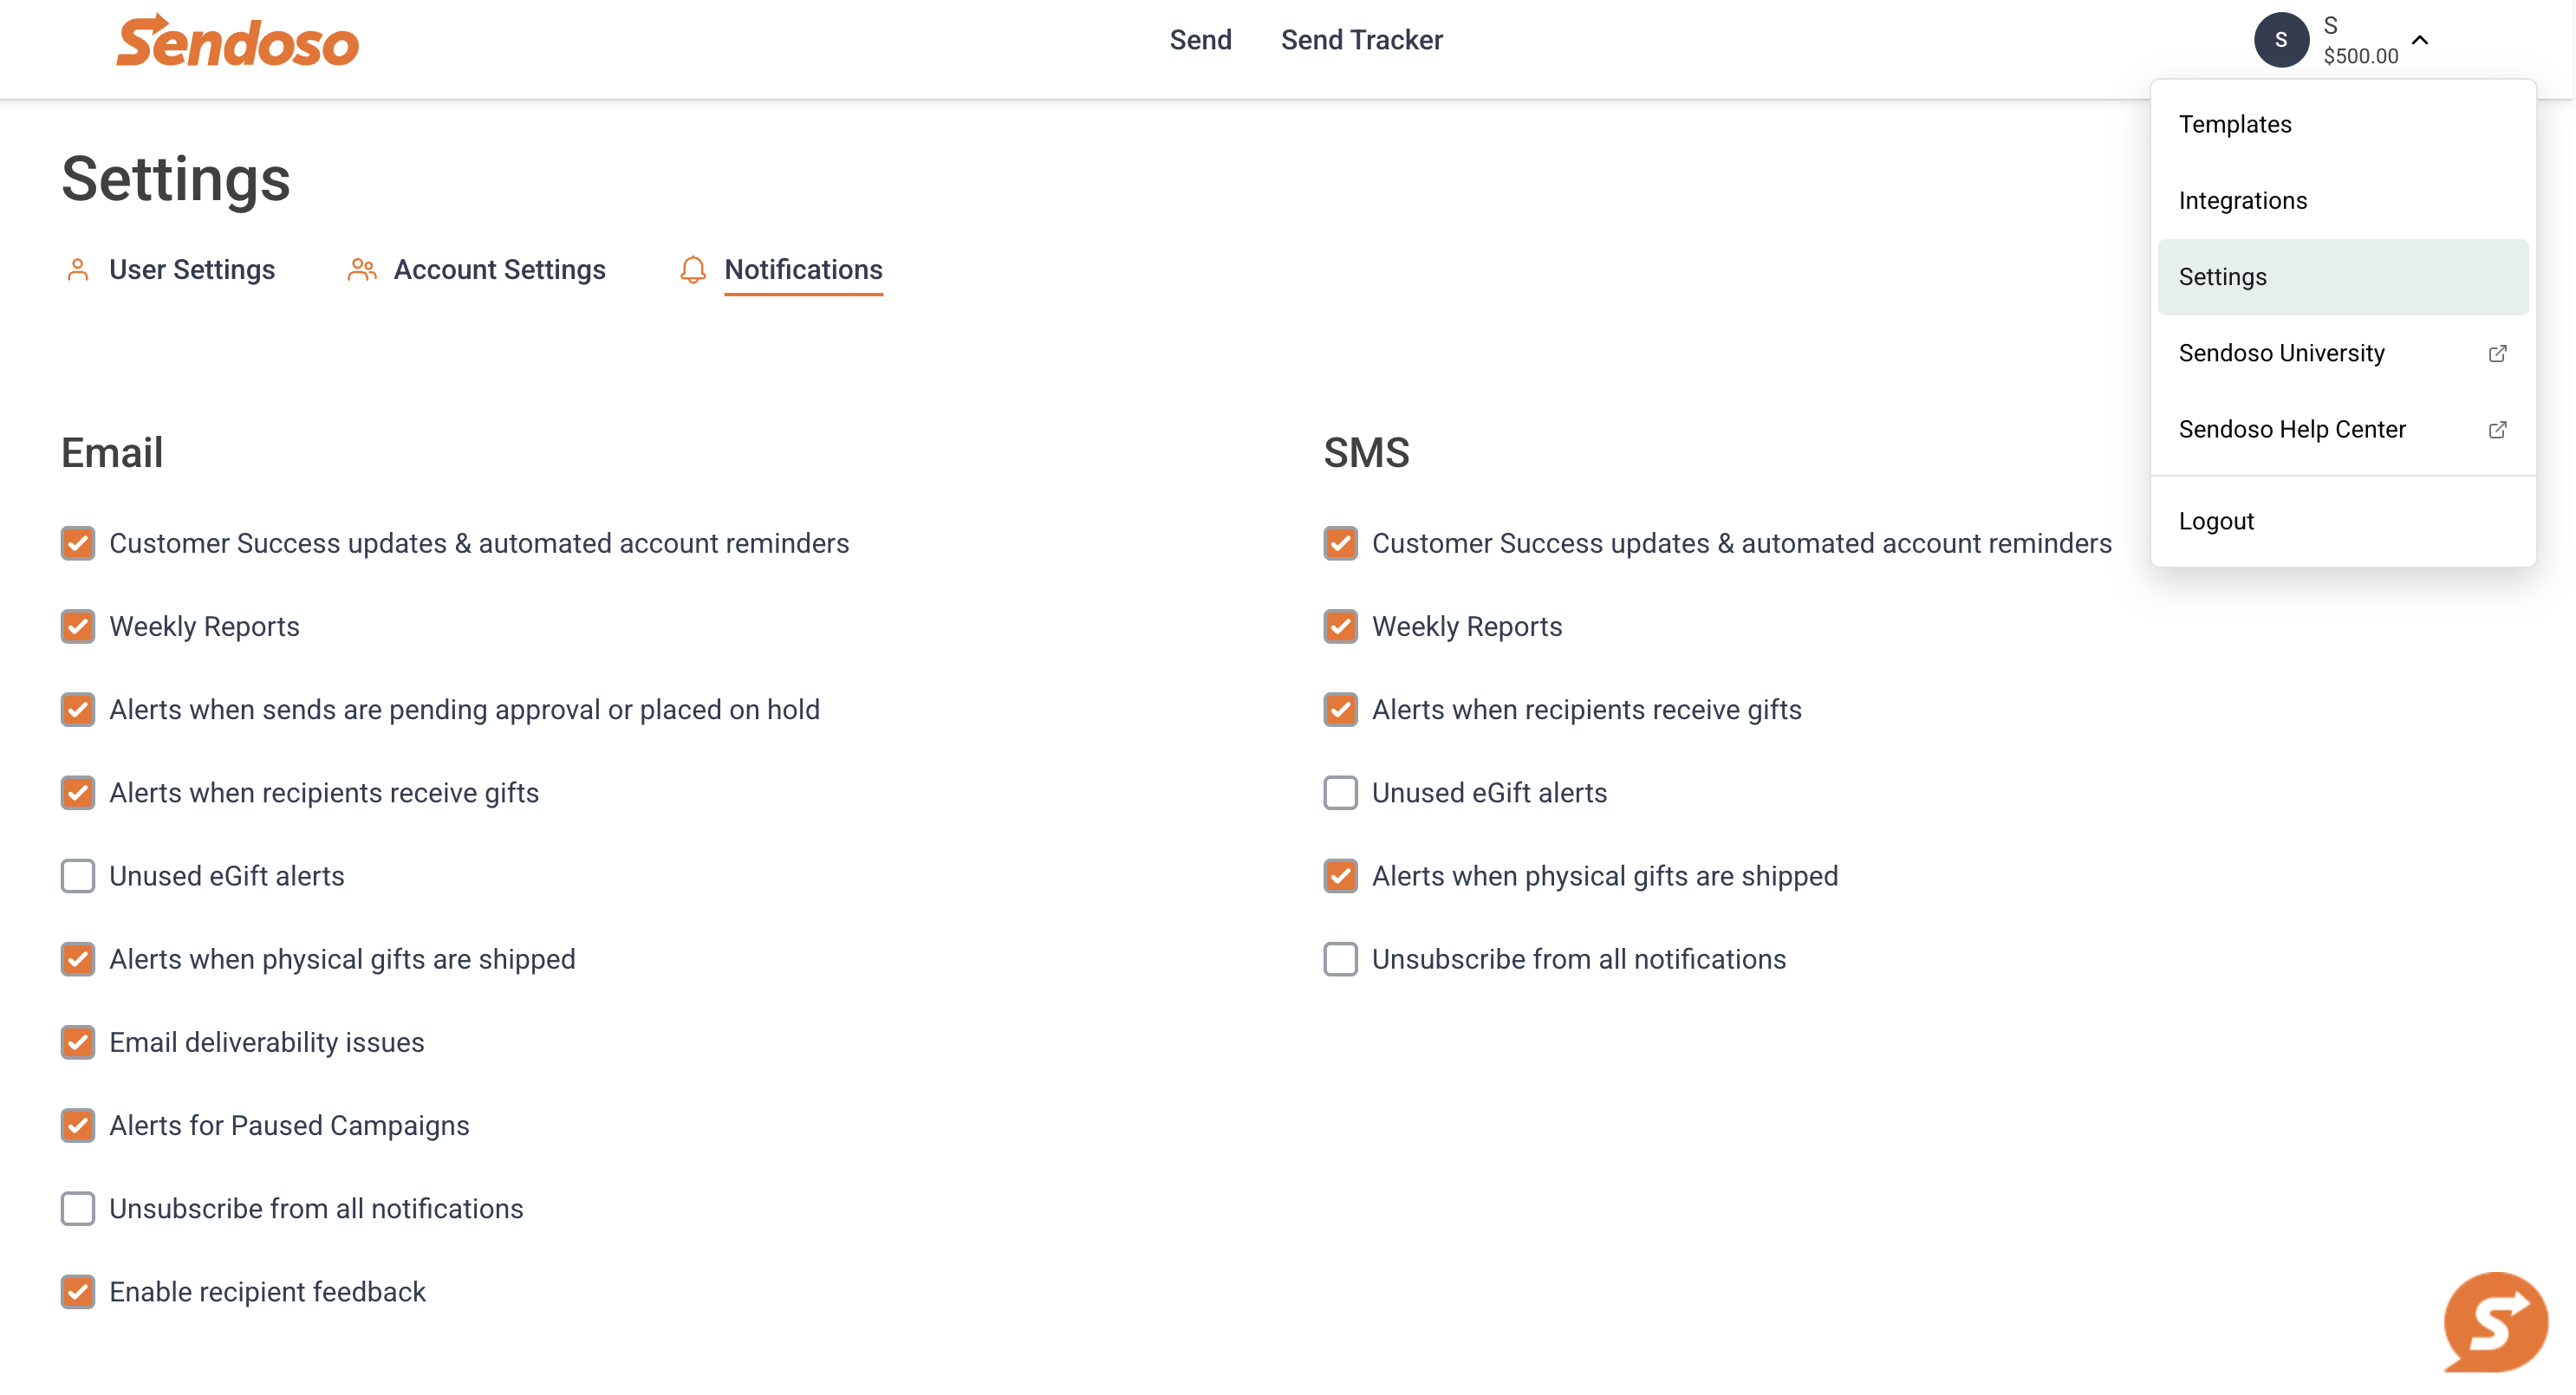Choose Templates from the account menu
The width and height of the screenshot is (2576, 1395).
coord(2342,124)
